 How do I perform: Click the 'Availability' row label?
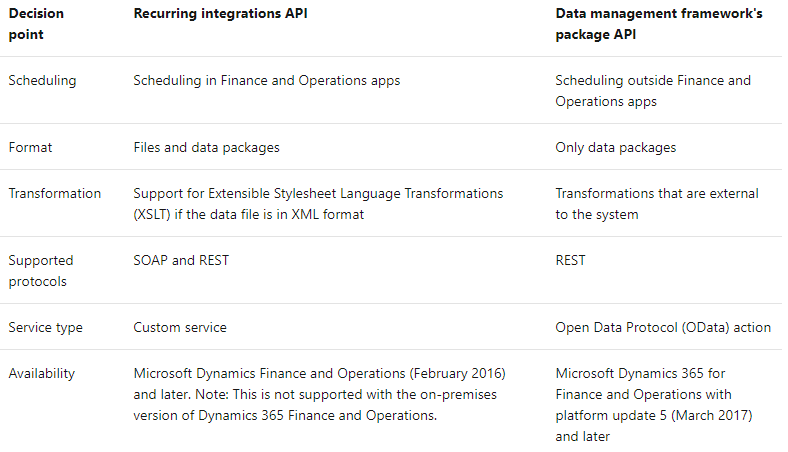(42, 373)
